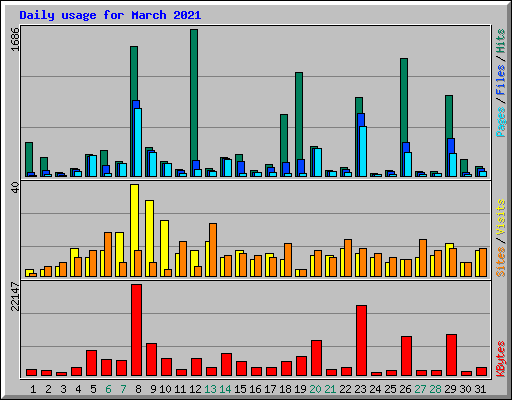The height and width of the screenshot is (400, 512).
Task: Click the blue 'Files' legend label
Action: coord(501,79)
